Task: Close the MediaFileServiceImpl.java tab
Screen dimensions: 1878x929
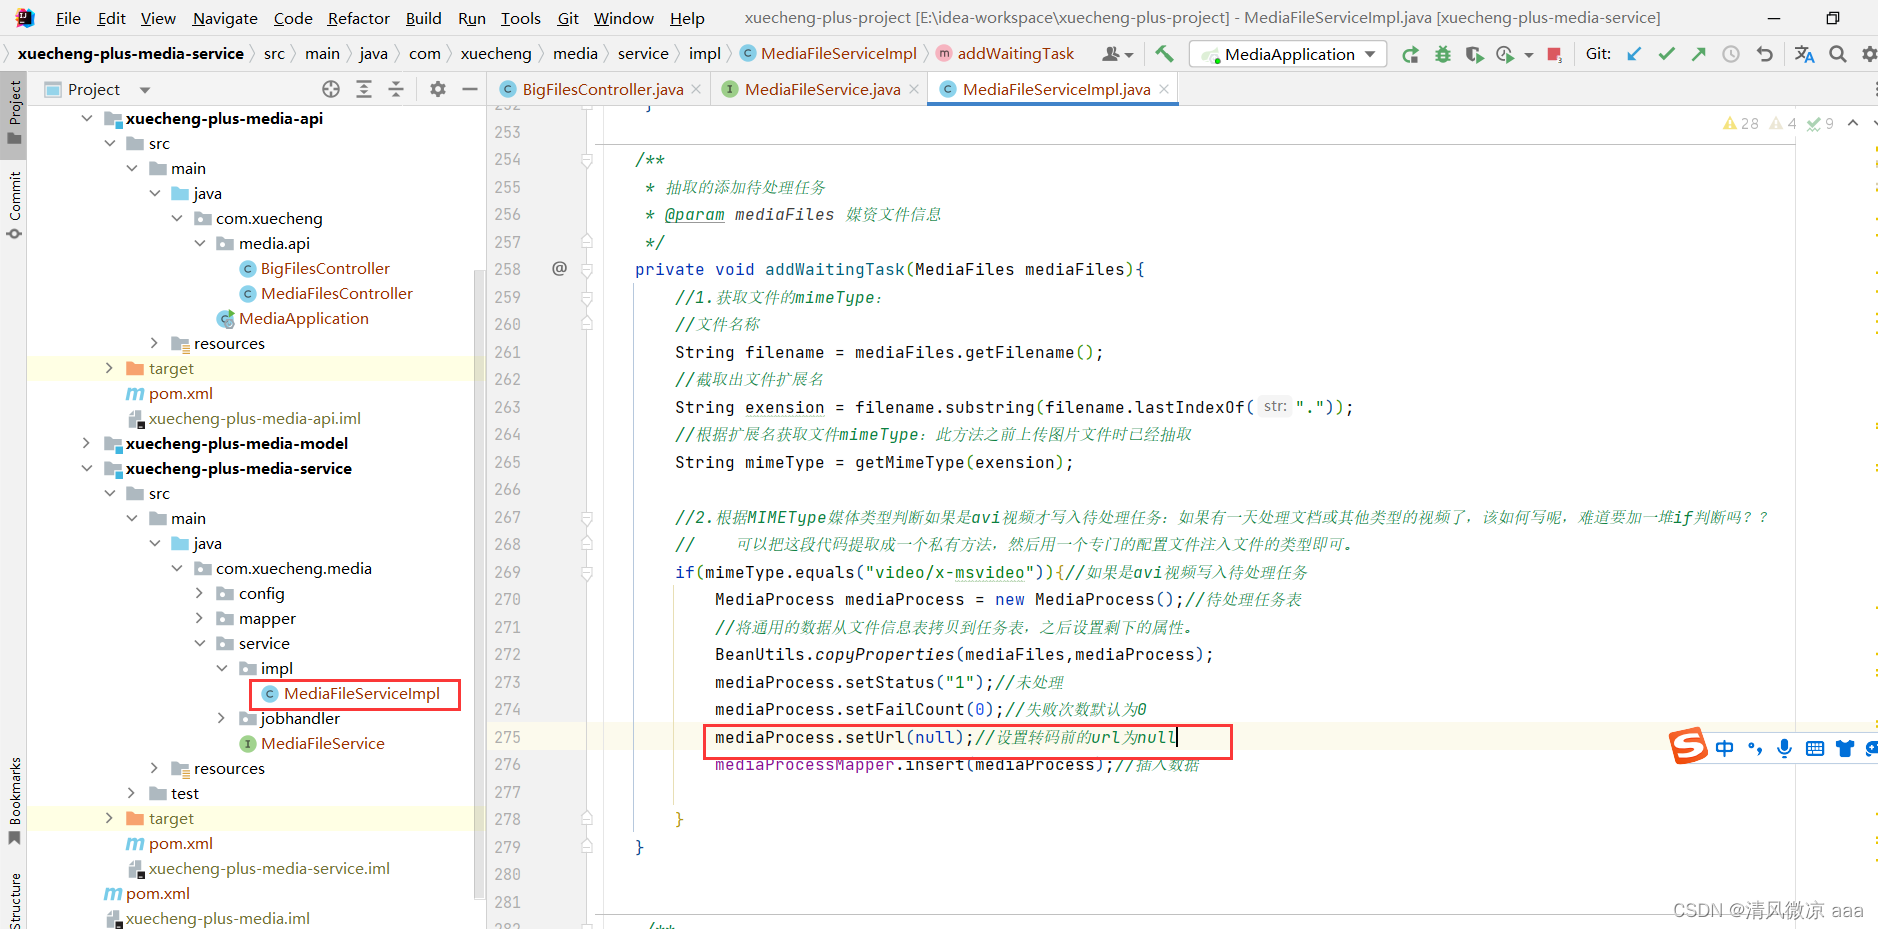Action: point(1164,89)
